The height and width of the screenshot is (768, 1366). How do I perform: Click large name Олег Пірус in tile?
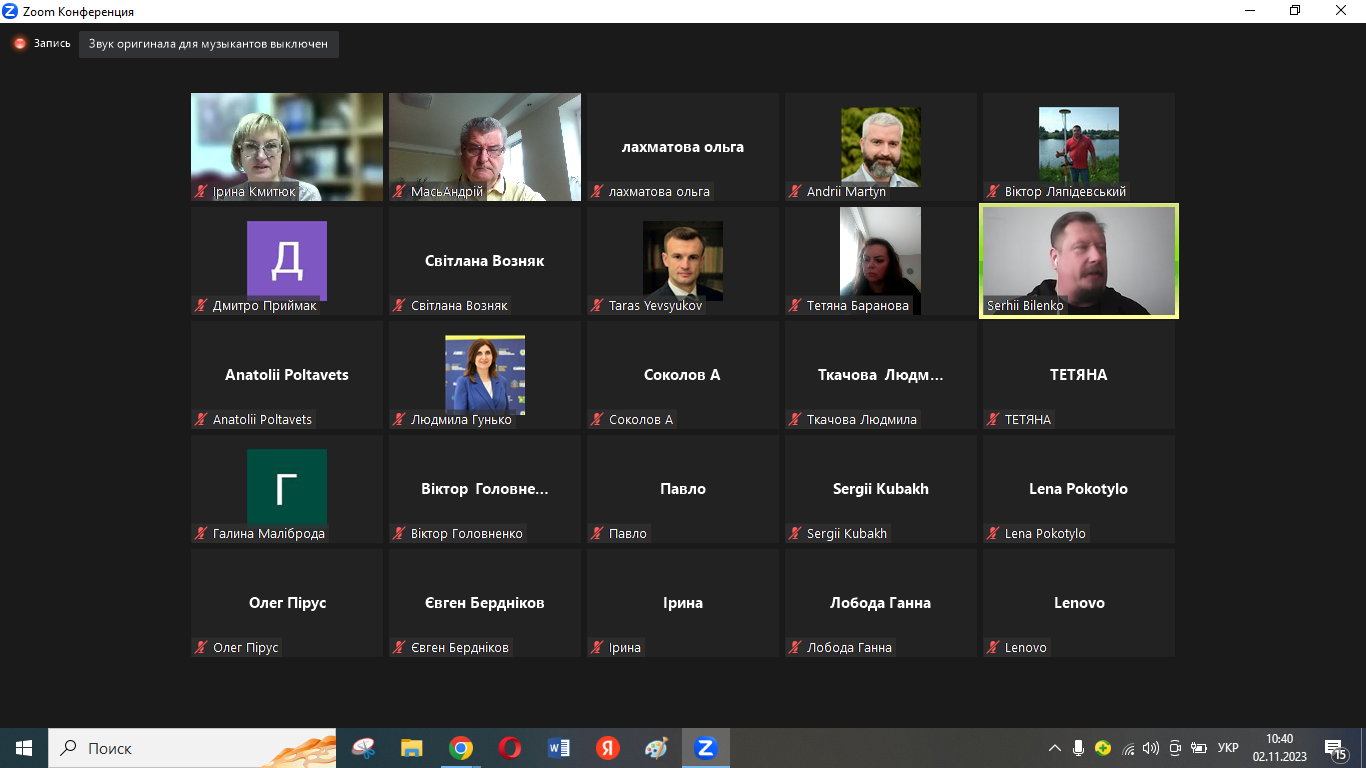[287, 603]
